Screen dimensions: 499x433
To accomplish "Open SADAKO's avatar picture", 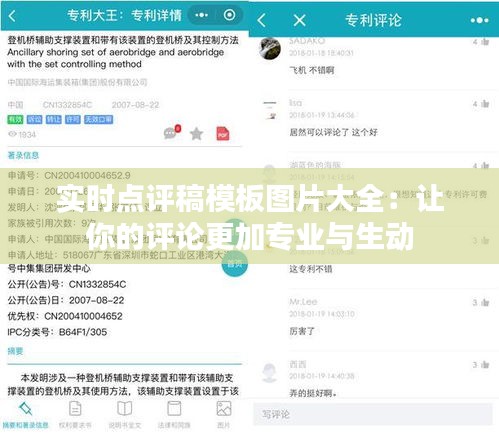I will click(270, 49).
